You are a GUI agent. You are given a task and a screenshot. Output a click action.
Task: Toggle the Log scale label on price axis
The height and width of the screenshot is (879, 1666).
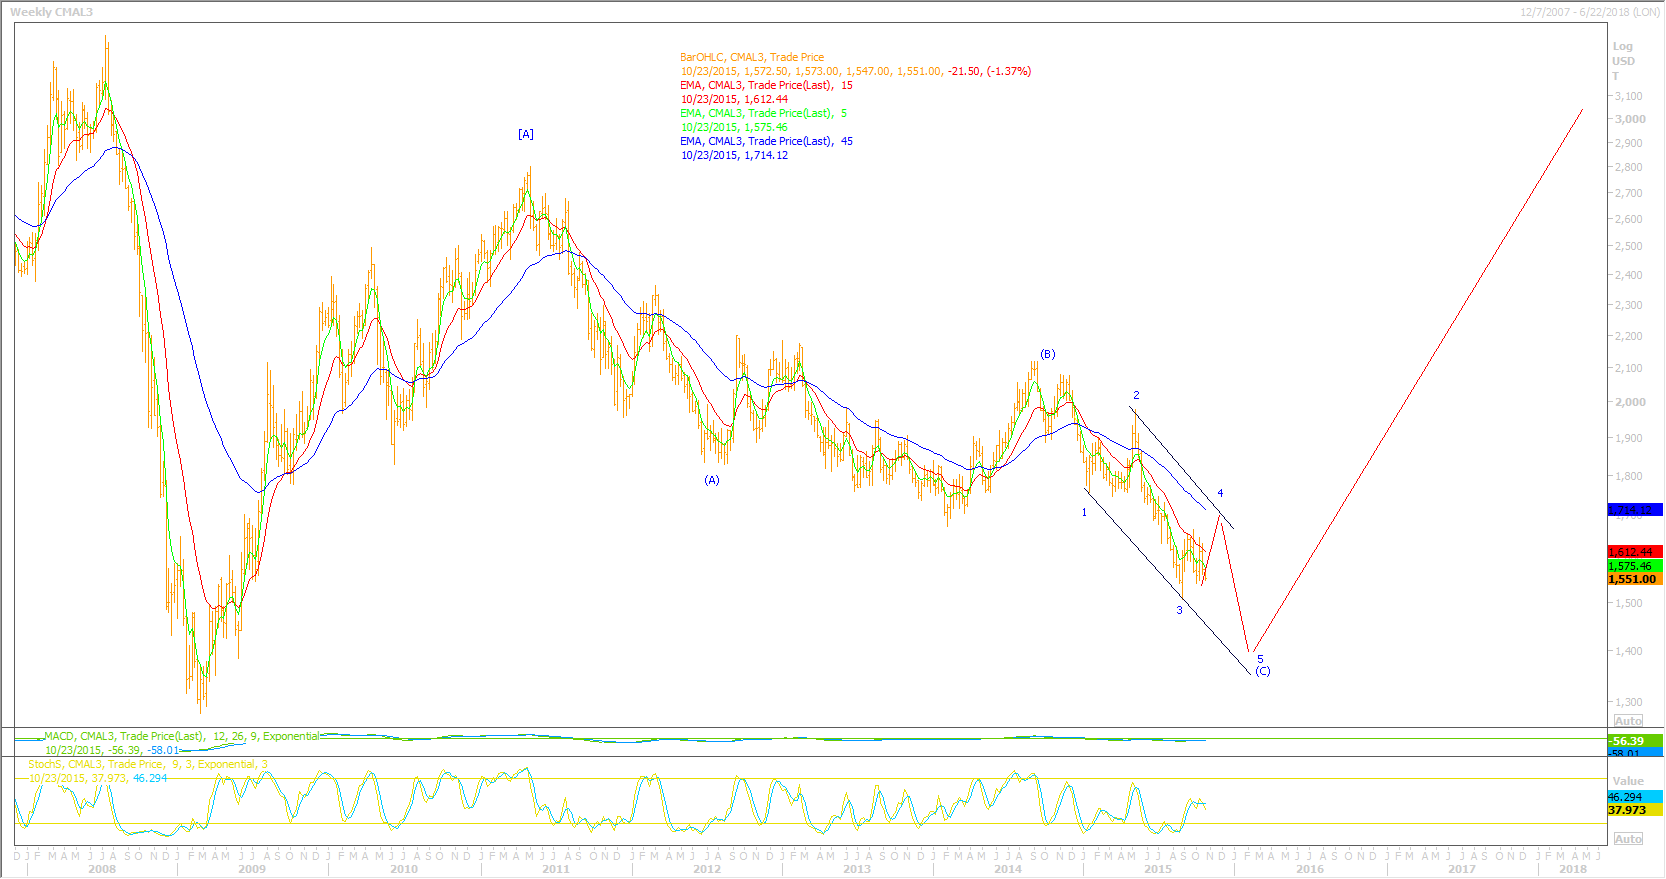click(1622, 46)
